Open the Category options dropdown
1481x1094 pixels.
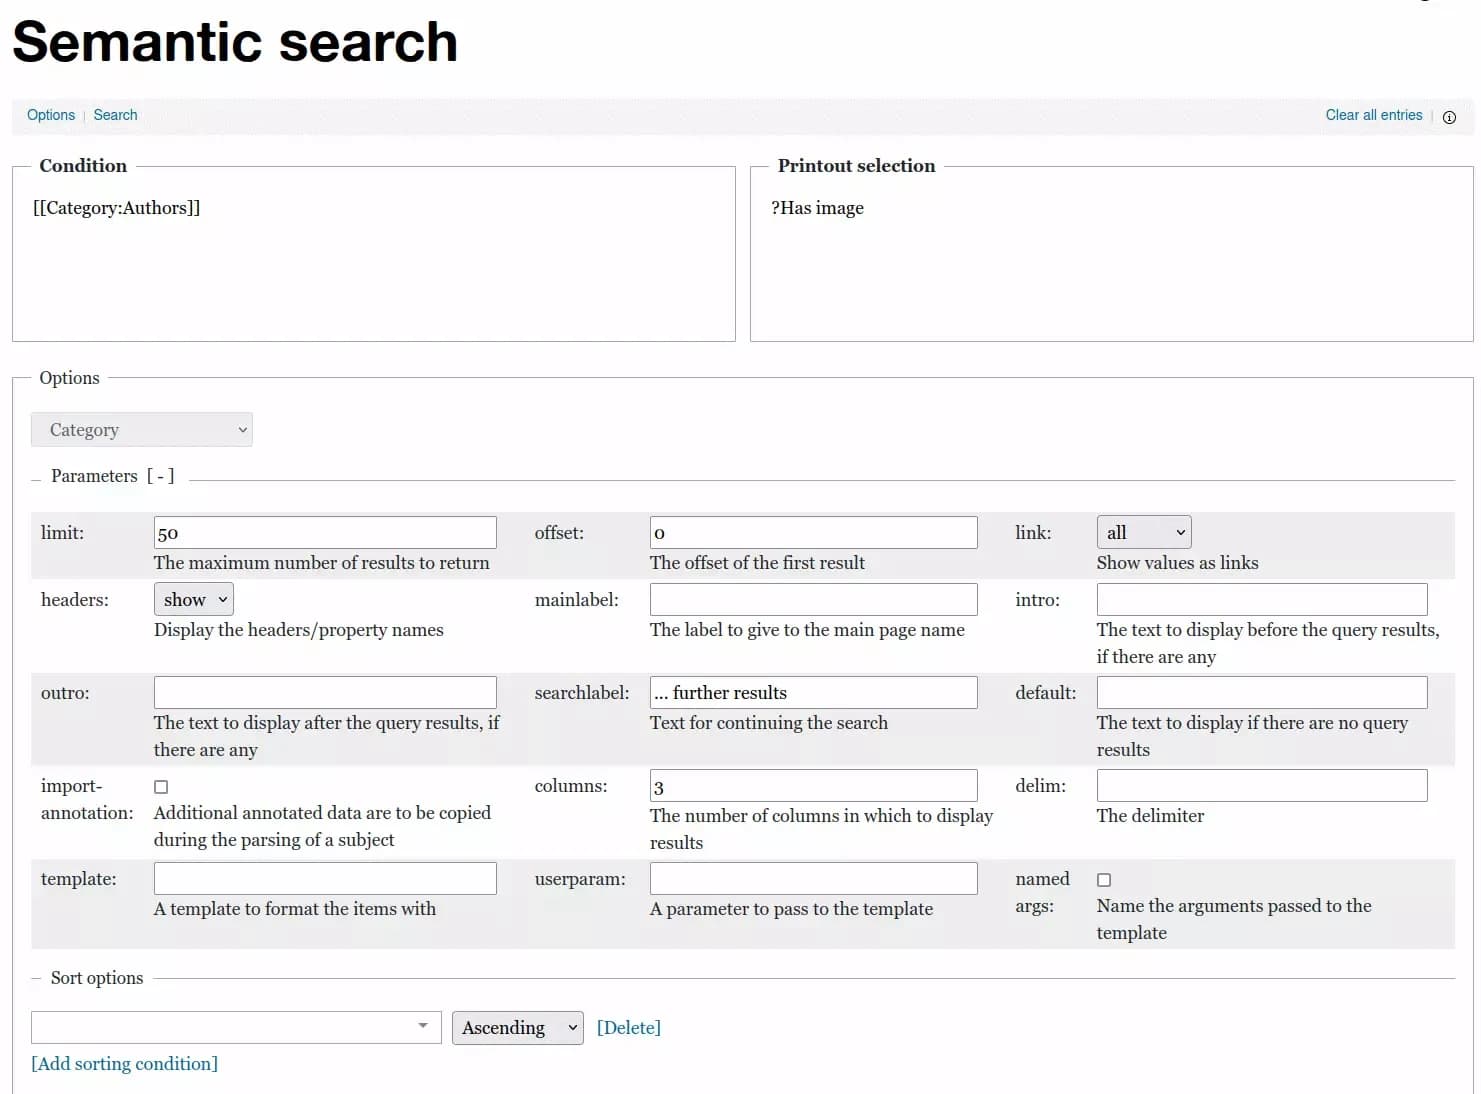tap(141, 429)
